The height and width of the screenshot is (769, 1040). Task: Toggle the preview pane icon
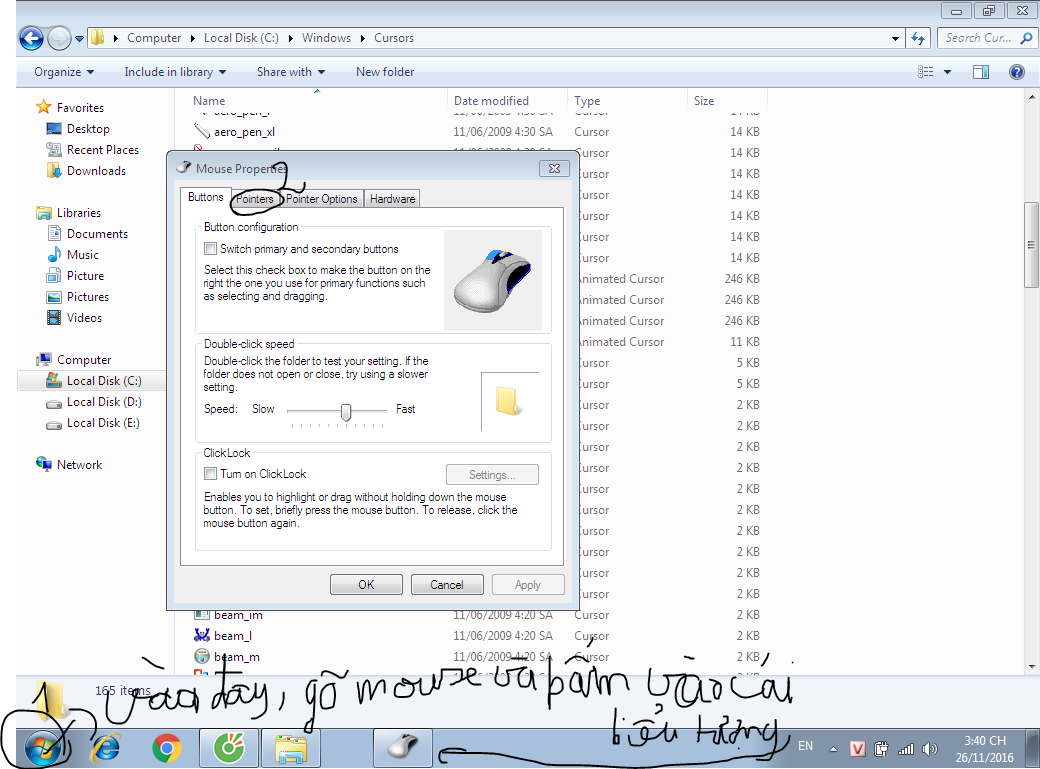click(981, 72)
